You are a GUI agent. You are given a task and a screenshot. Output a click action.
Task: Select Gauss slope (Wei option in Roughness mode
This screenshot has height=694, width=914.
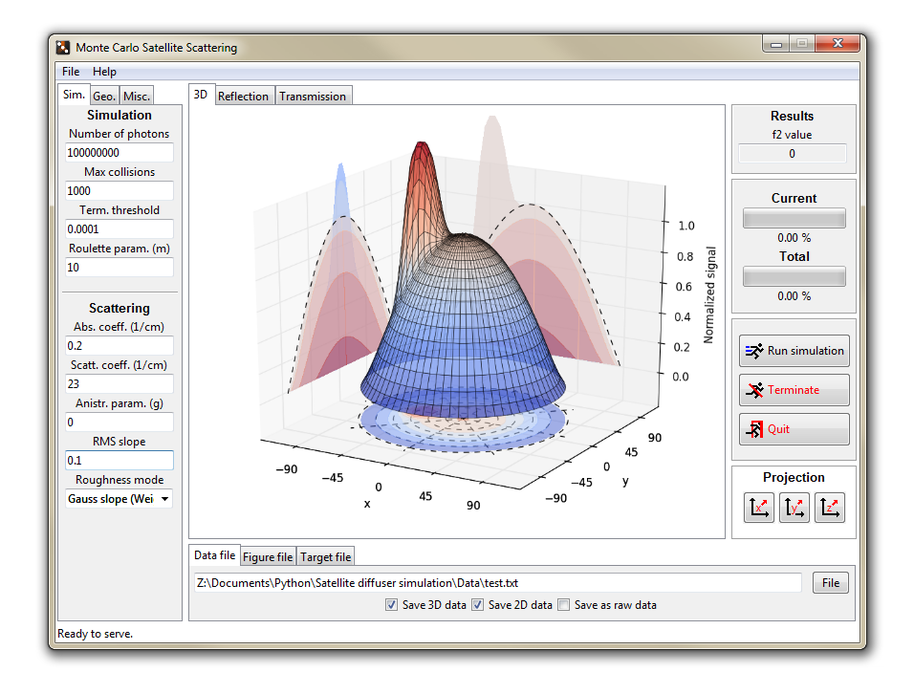pyautogui.click(x=110, y=498)
